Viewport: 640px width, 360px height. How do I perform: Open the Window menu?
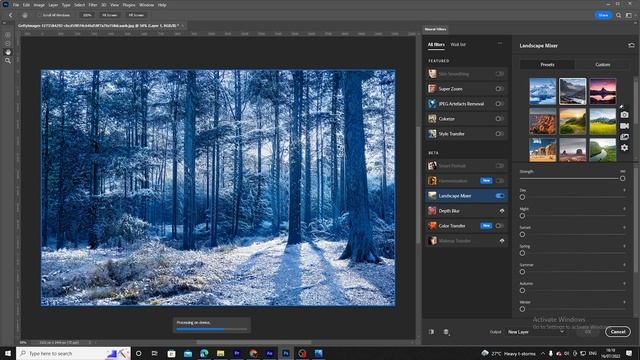coord(147,5)
